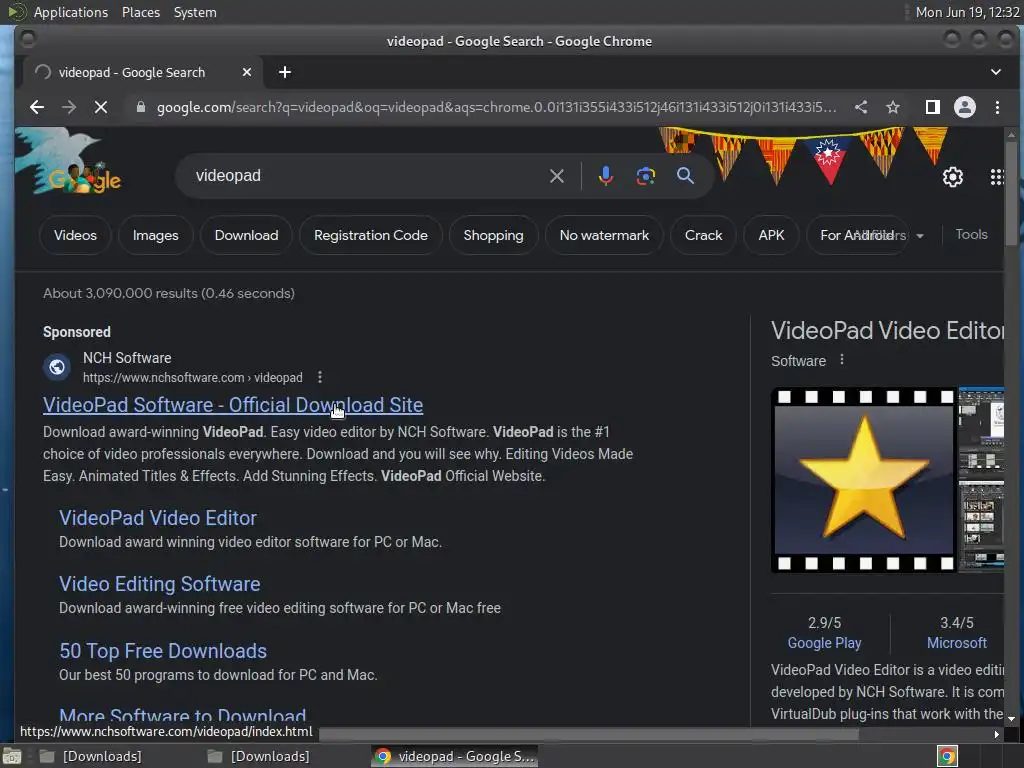This screenshot has height=768, width=1024.
Task: Open the Video Editing Software sitelink
Action: point(160,584)
